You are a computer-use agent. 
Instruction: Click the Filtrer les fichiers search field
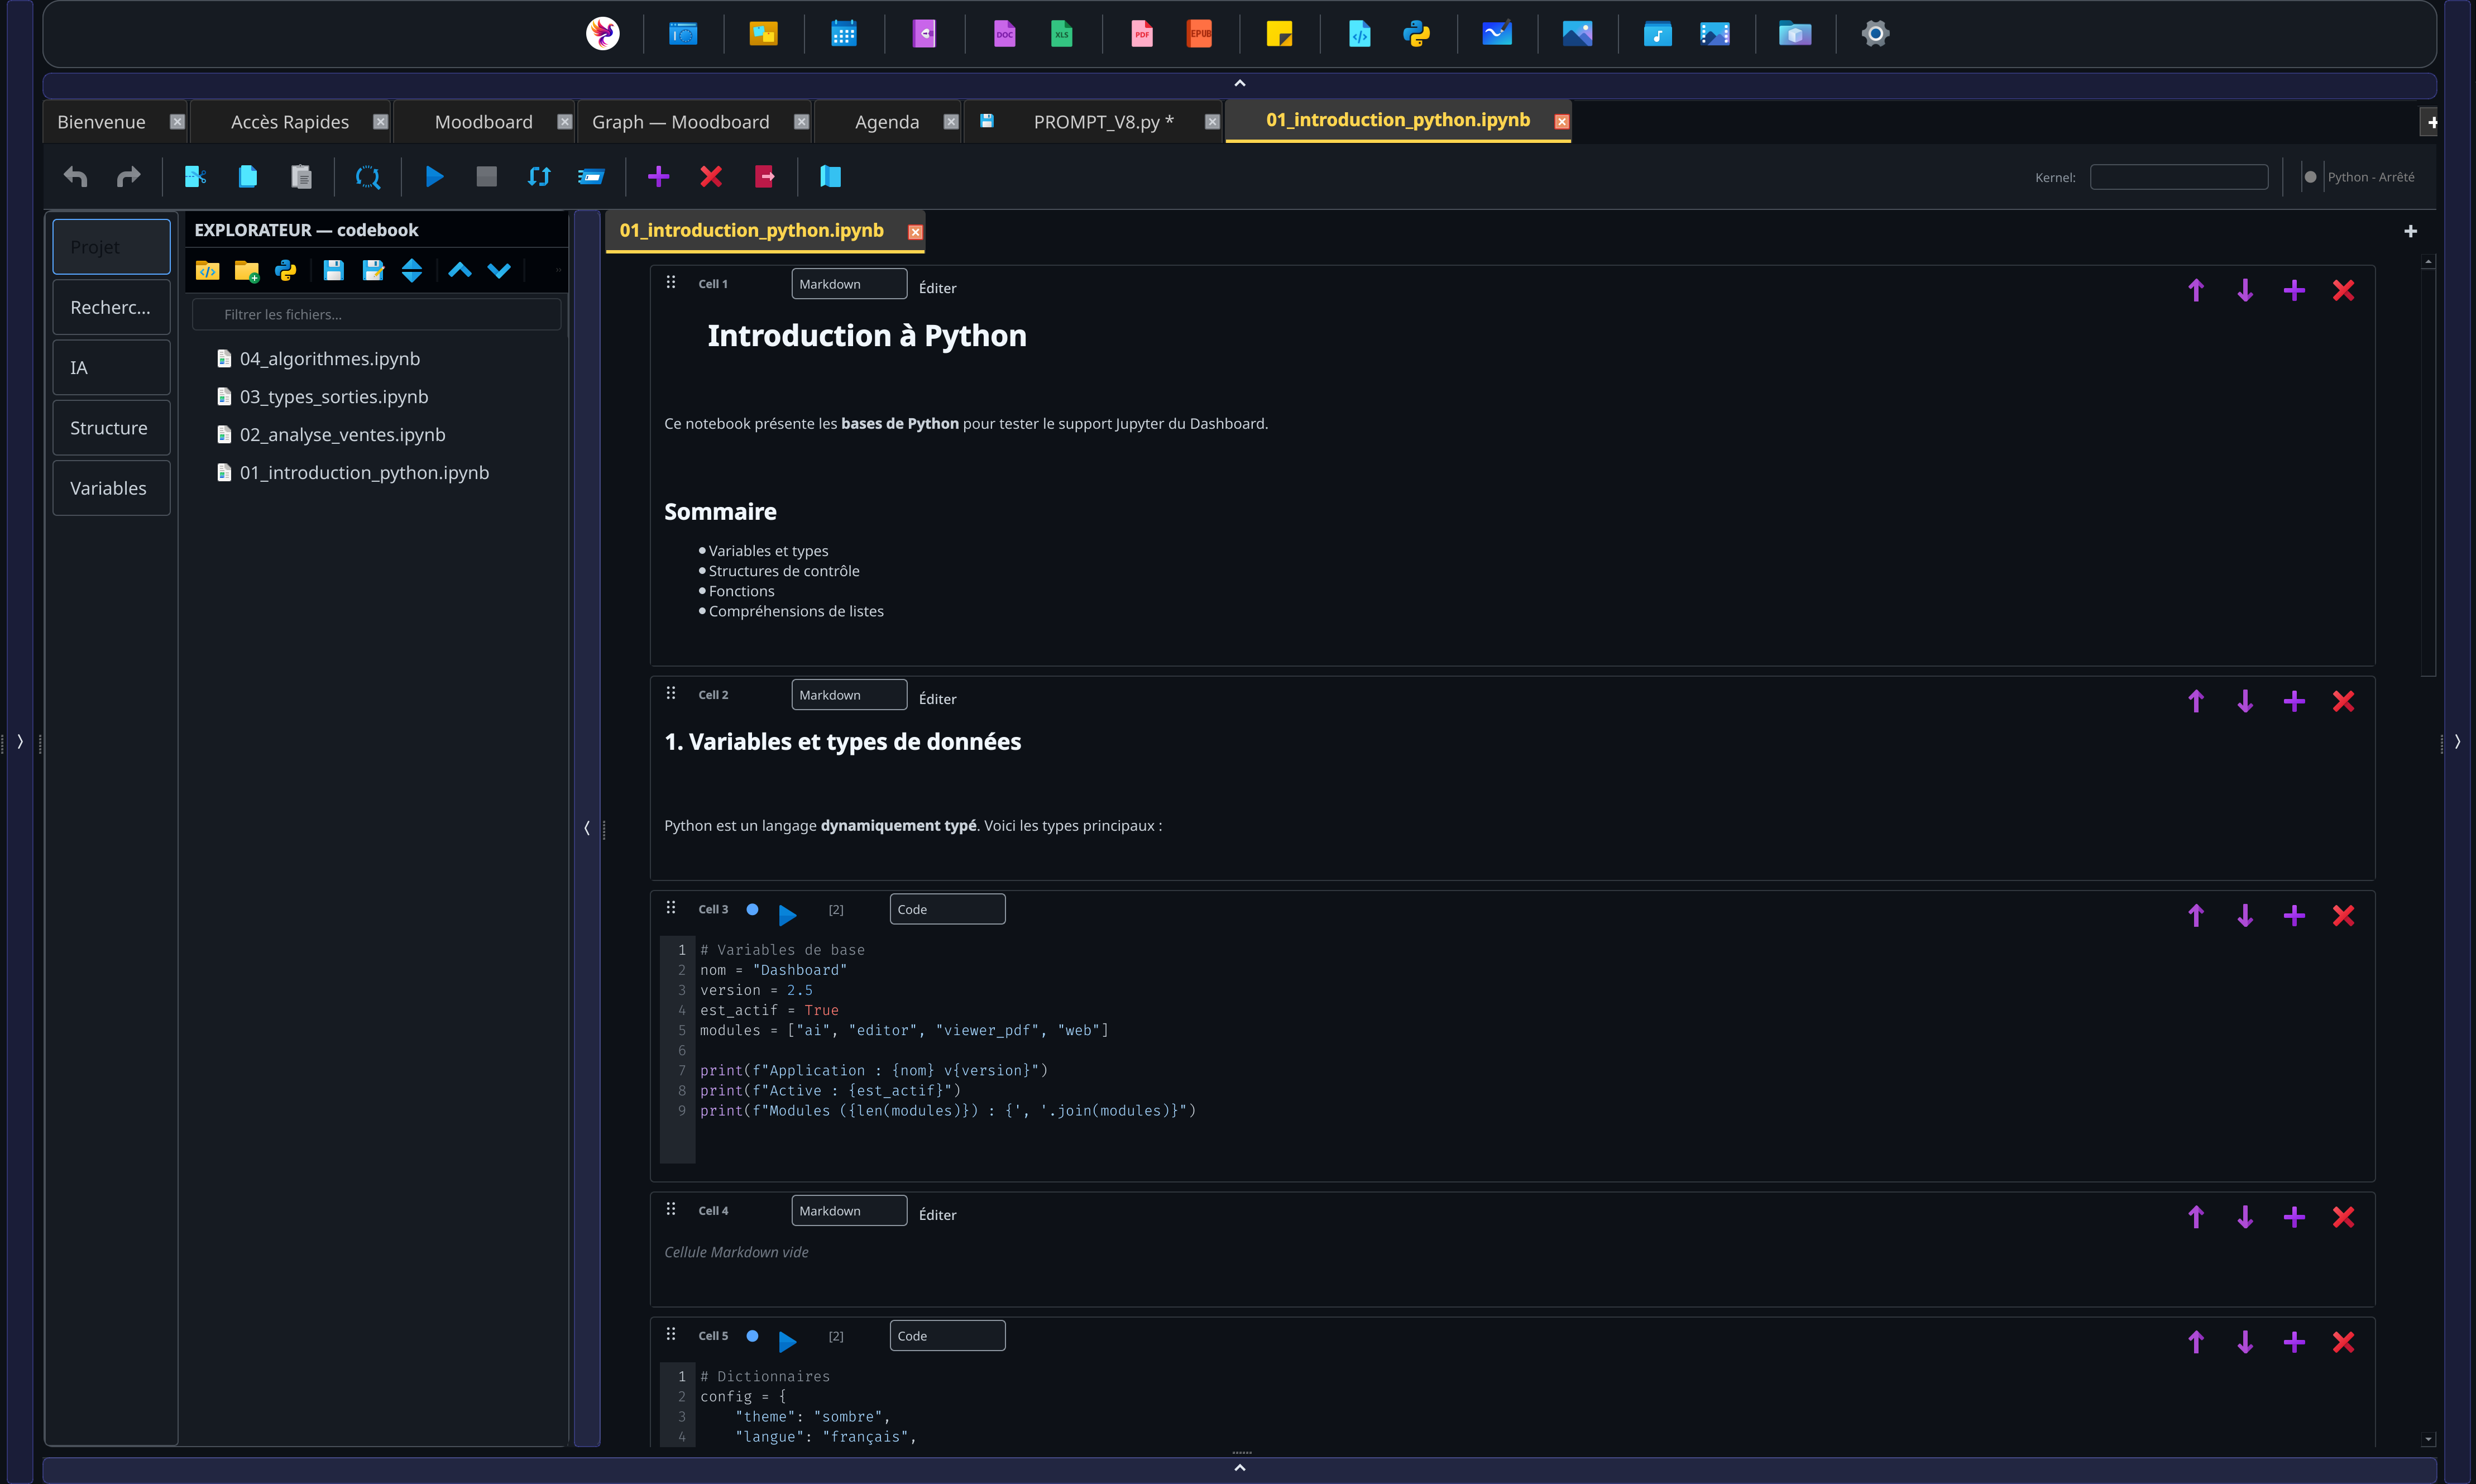tap(376, 314)
